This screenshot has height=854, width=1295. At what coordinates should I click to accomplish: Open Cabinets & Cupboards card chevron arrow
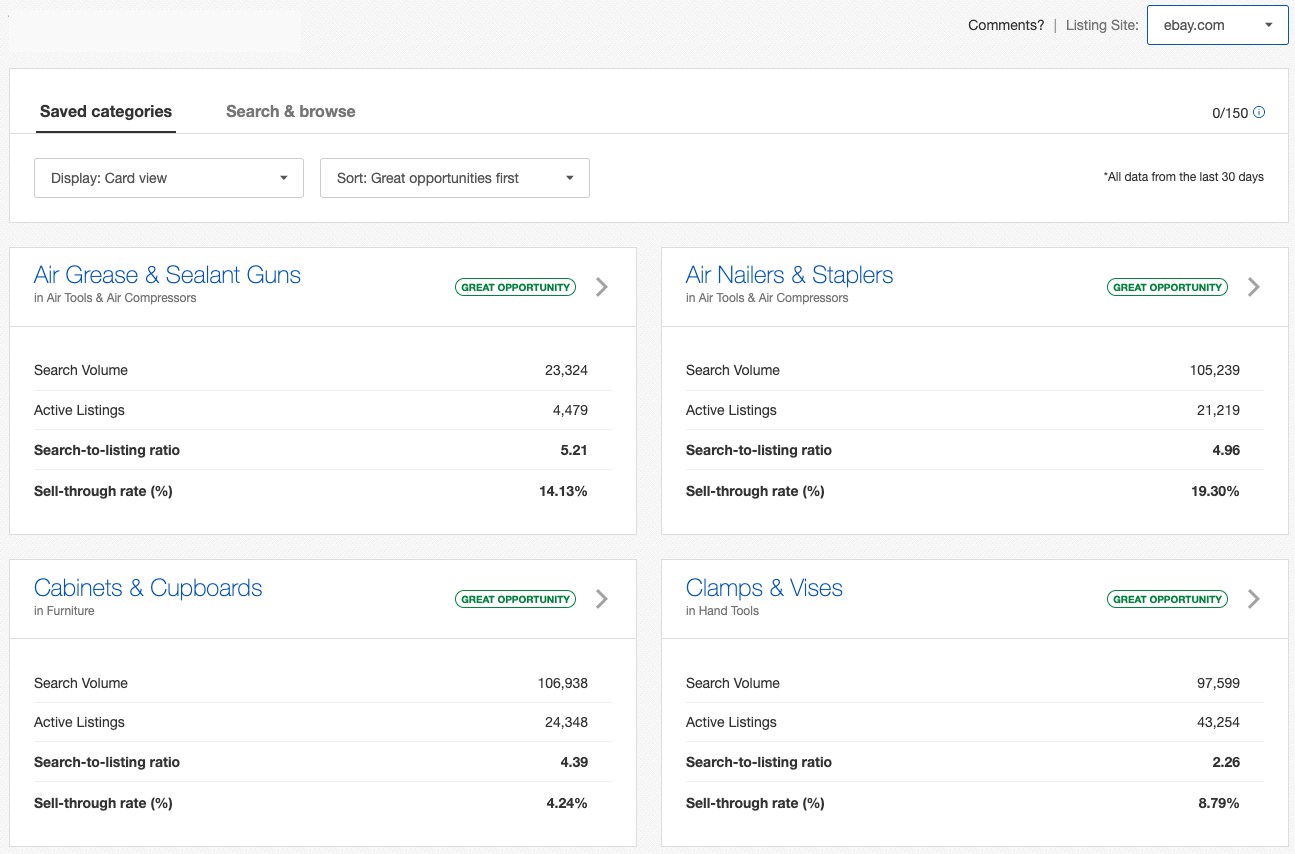pyautogui.click(x=602, y=599)
